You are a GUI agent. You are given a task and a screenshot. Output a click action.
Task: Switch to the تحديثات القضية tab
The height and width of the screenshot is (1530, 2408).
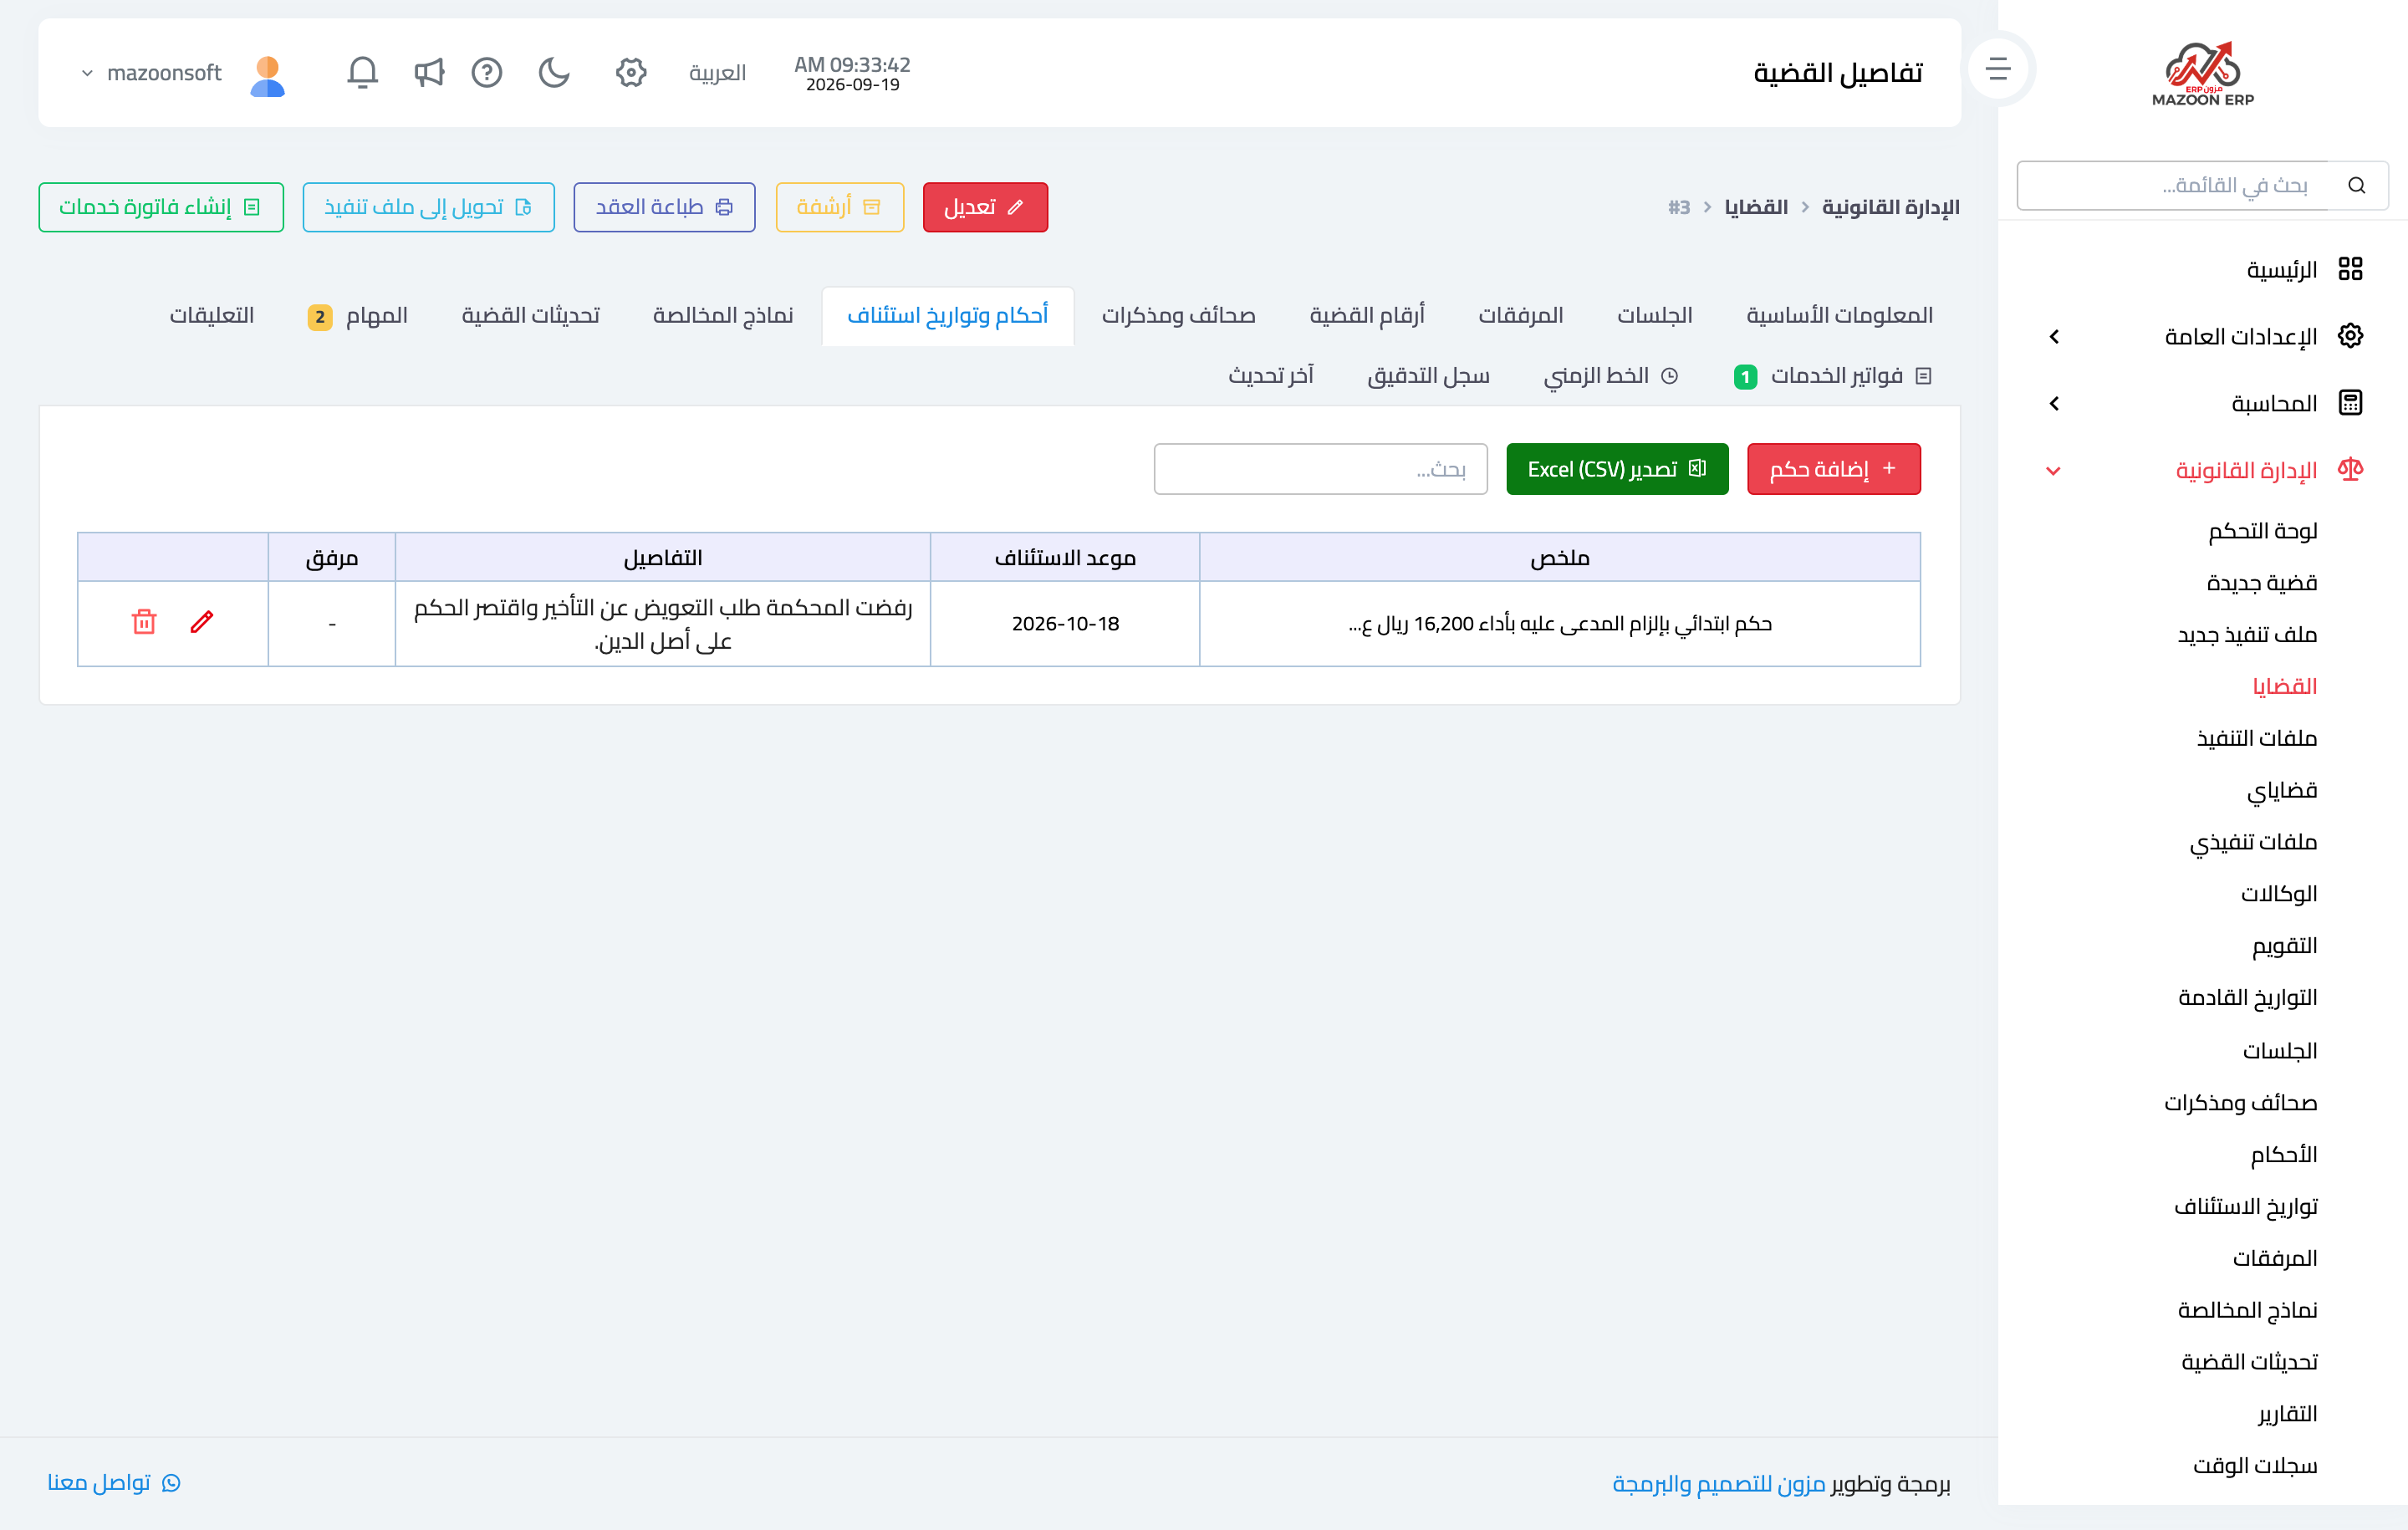pyautogui.click(x=530, y=316)
